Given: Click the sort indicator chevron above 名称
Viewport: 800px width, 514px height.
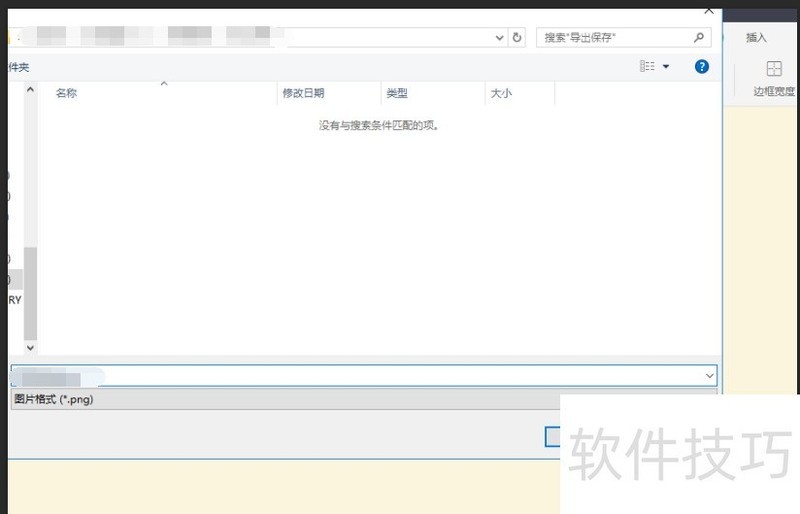Looking at the screenshot, I should click(164, 83).
